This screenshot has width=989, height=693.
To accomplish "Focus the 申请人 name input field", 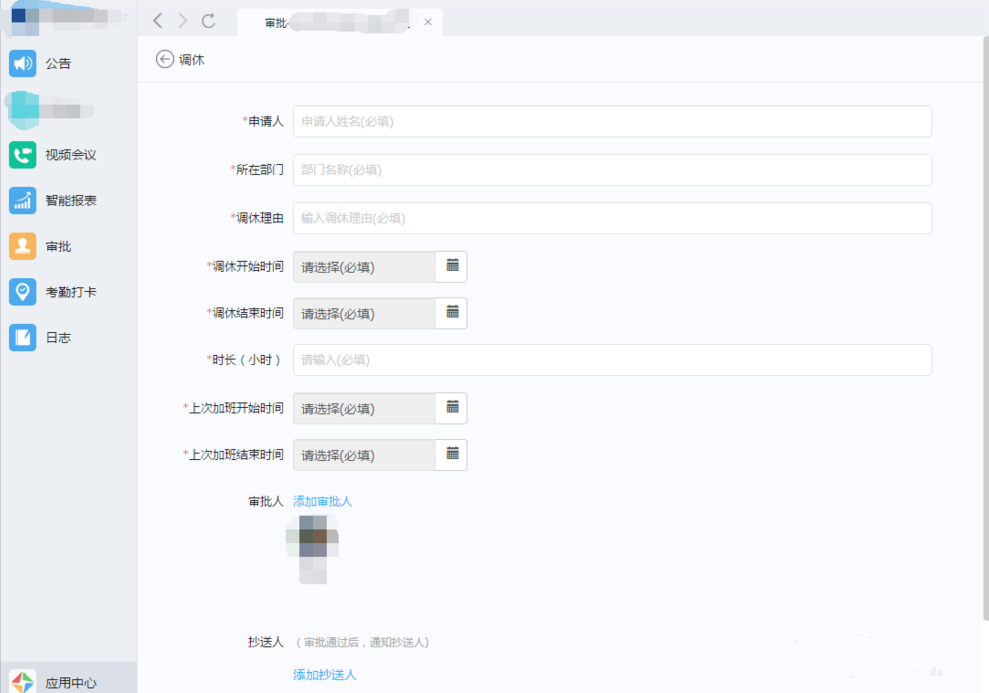I will 612,121.
